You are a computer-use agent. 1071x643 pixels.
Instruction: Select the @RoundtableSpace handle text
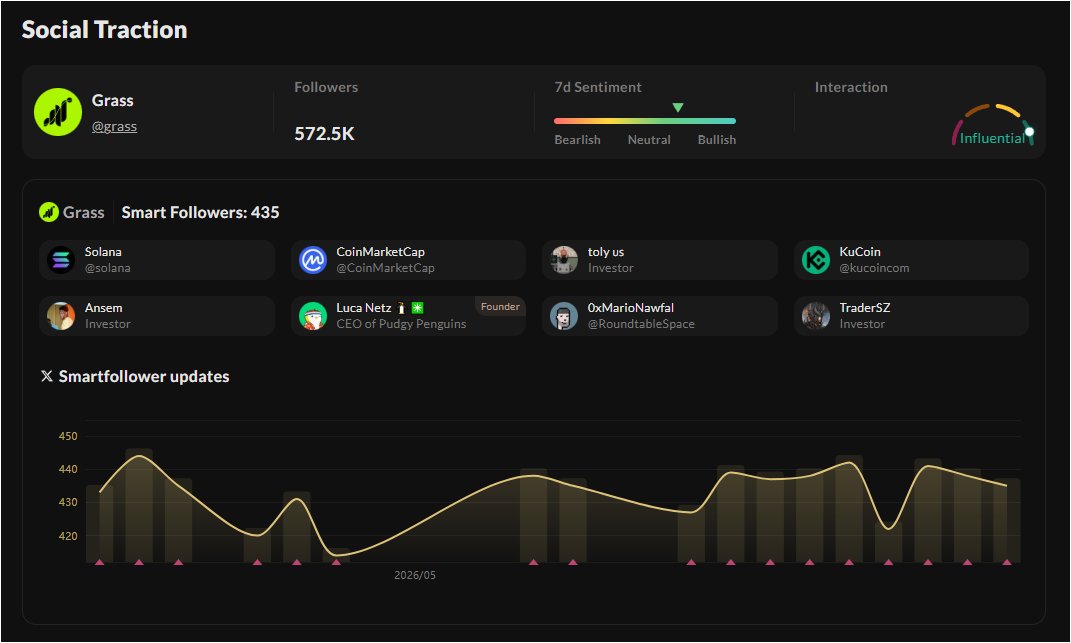pos(641,324)
